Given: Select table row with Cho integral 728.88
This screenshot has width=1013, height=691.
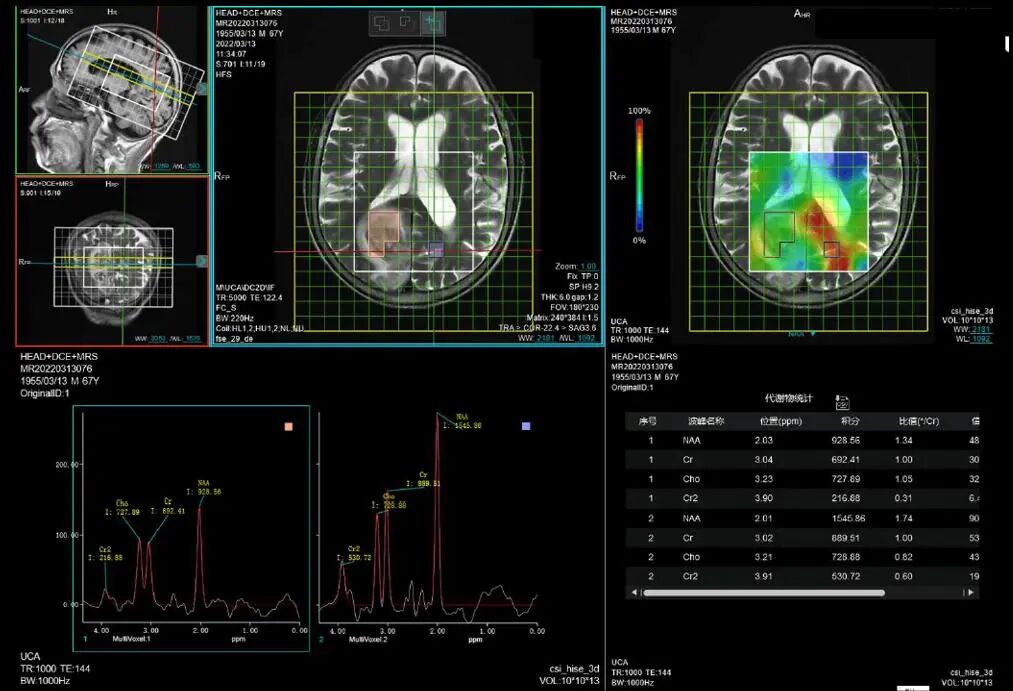Looking at the screenshot, I should (802, 557).
